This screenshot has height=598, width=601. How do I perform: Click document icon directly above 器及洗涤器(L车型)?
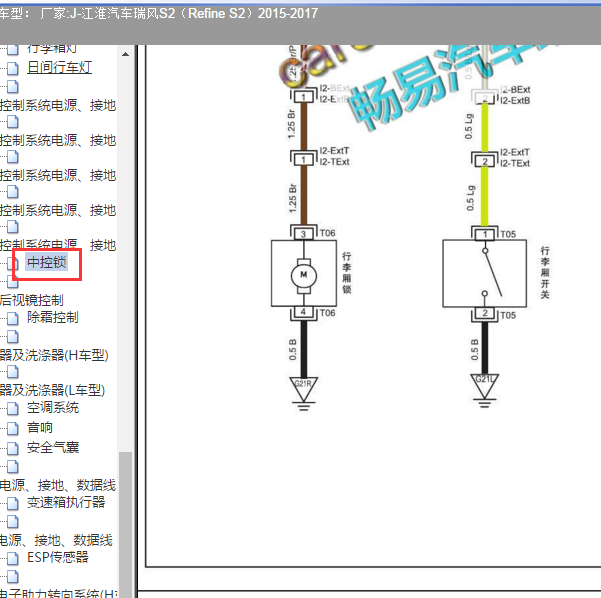coord(13,371)
